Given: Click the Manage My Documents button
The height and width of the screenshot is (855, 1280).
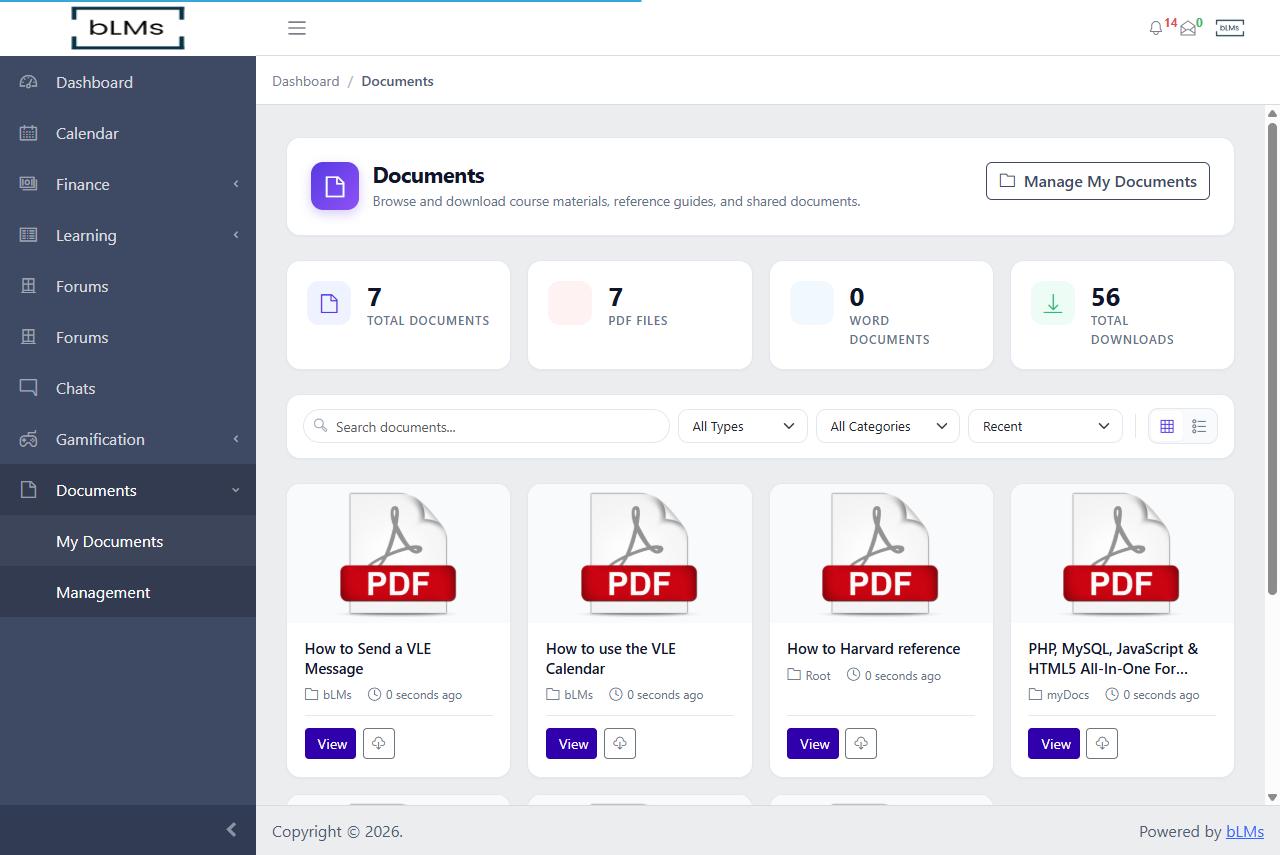Looking at the screenshot, I should click(x=1098, y=181).
